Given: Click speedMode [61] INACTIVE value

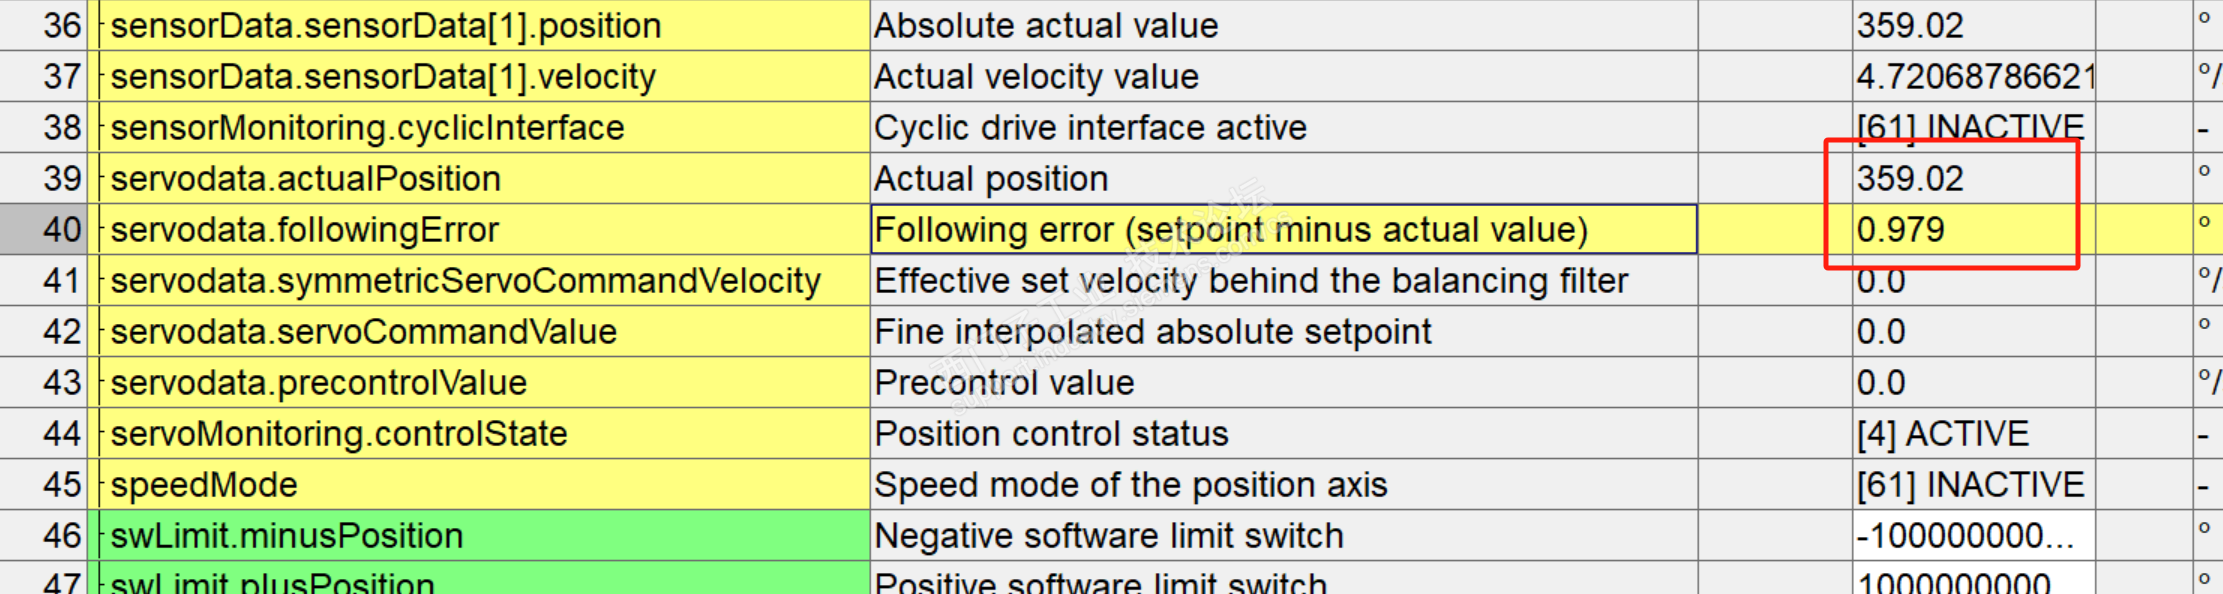Looking at the screenshot, I should [x=1970, y=485].
